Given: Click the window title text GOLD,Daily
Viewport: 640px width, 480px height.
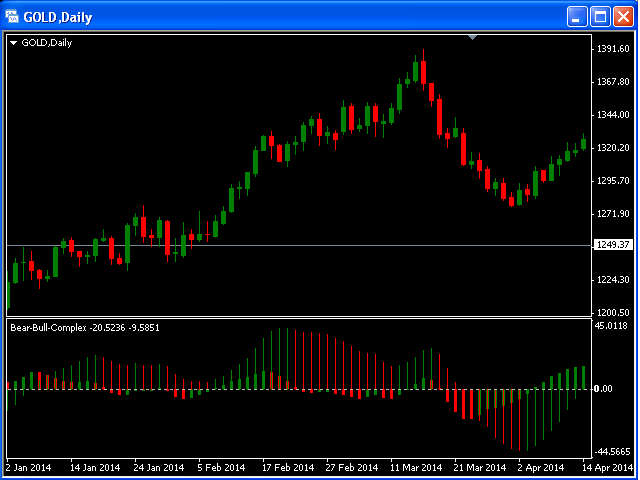Looking at the screenshot, I should pyautogui.click(x=58, y=17).
